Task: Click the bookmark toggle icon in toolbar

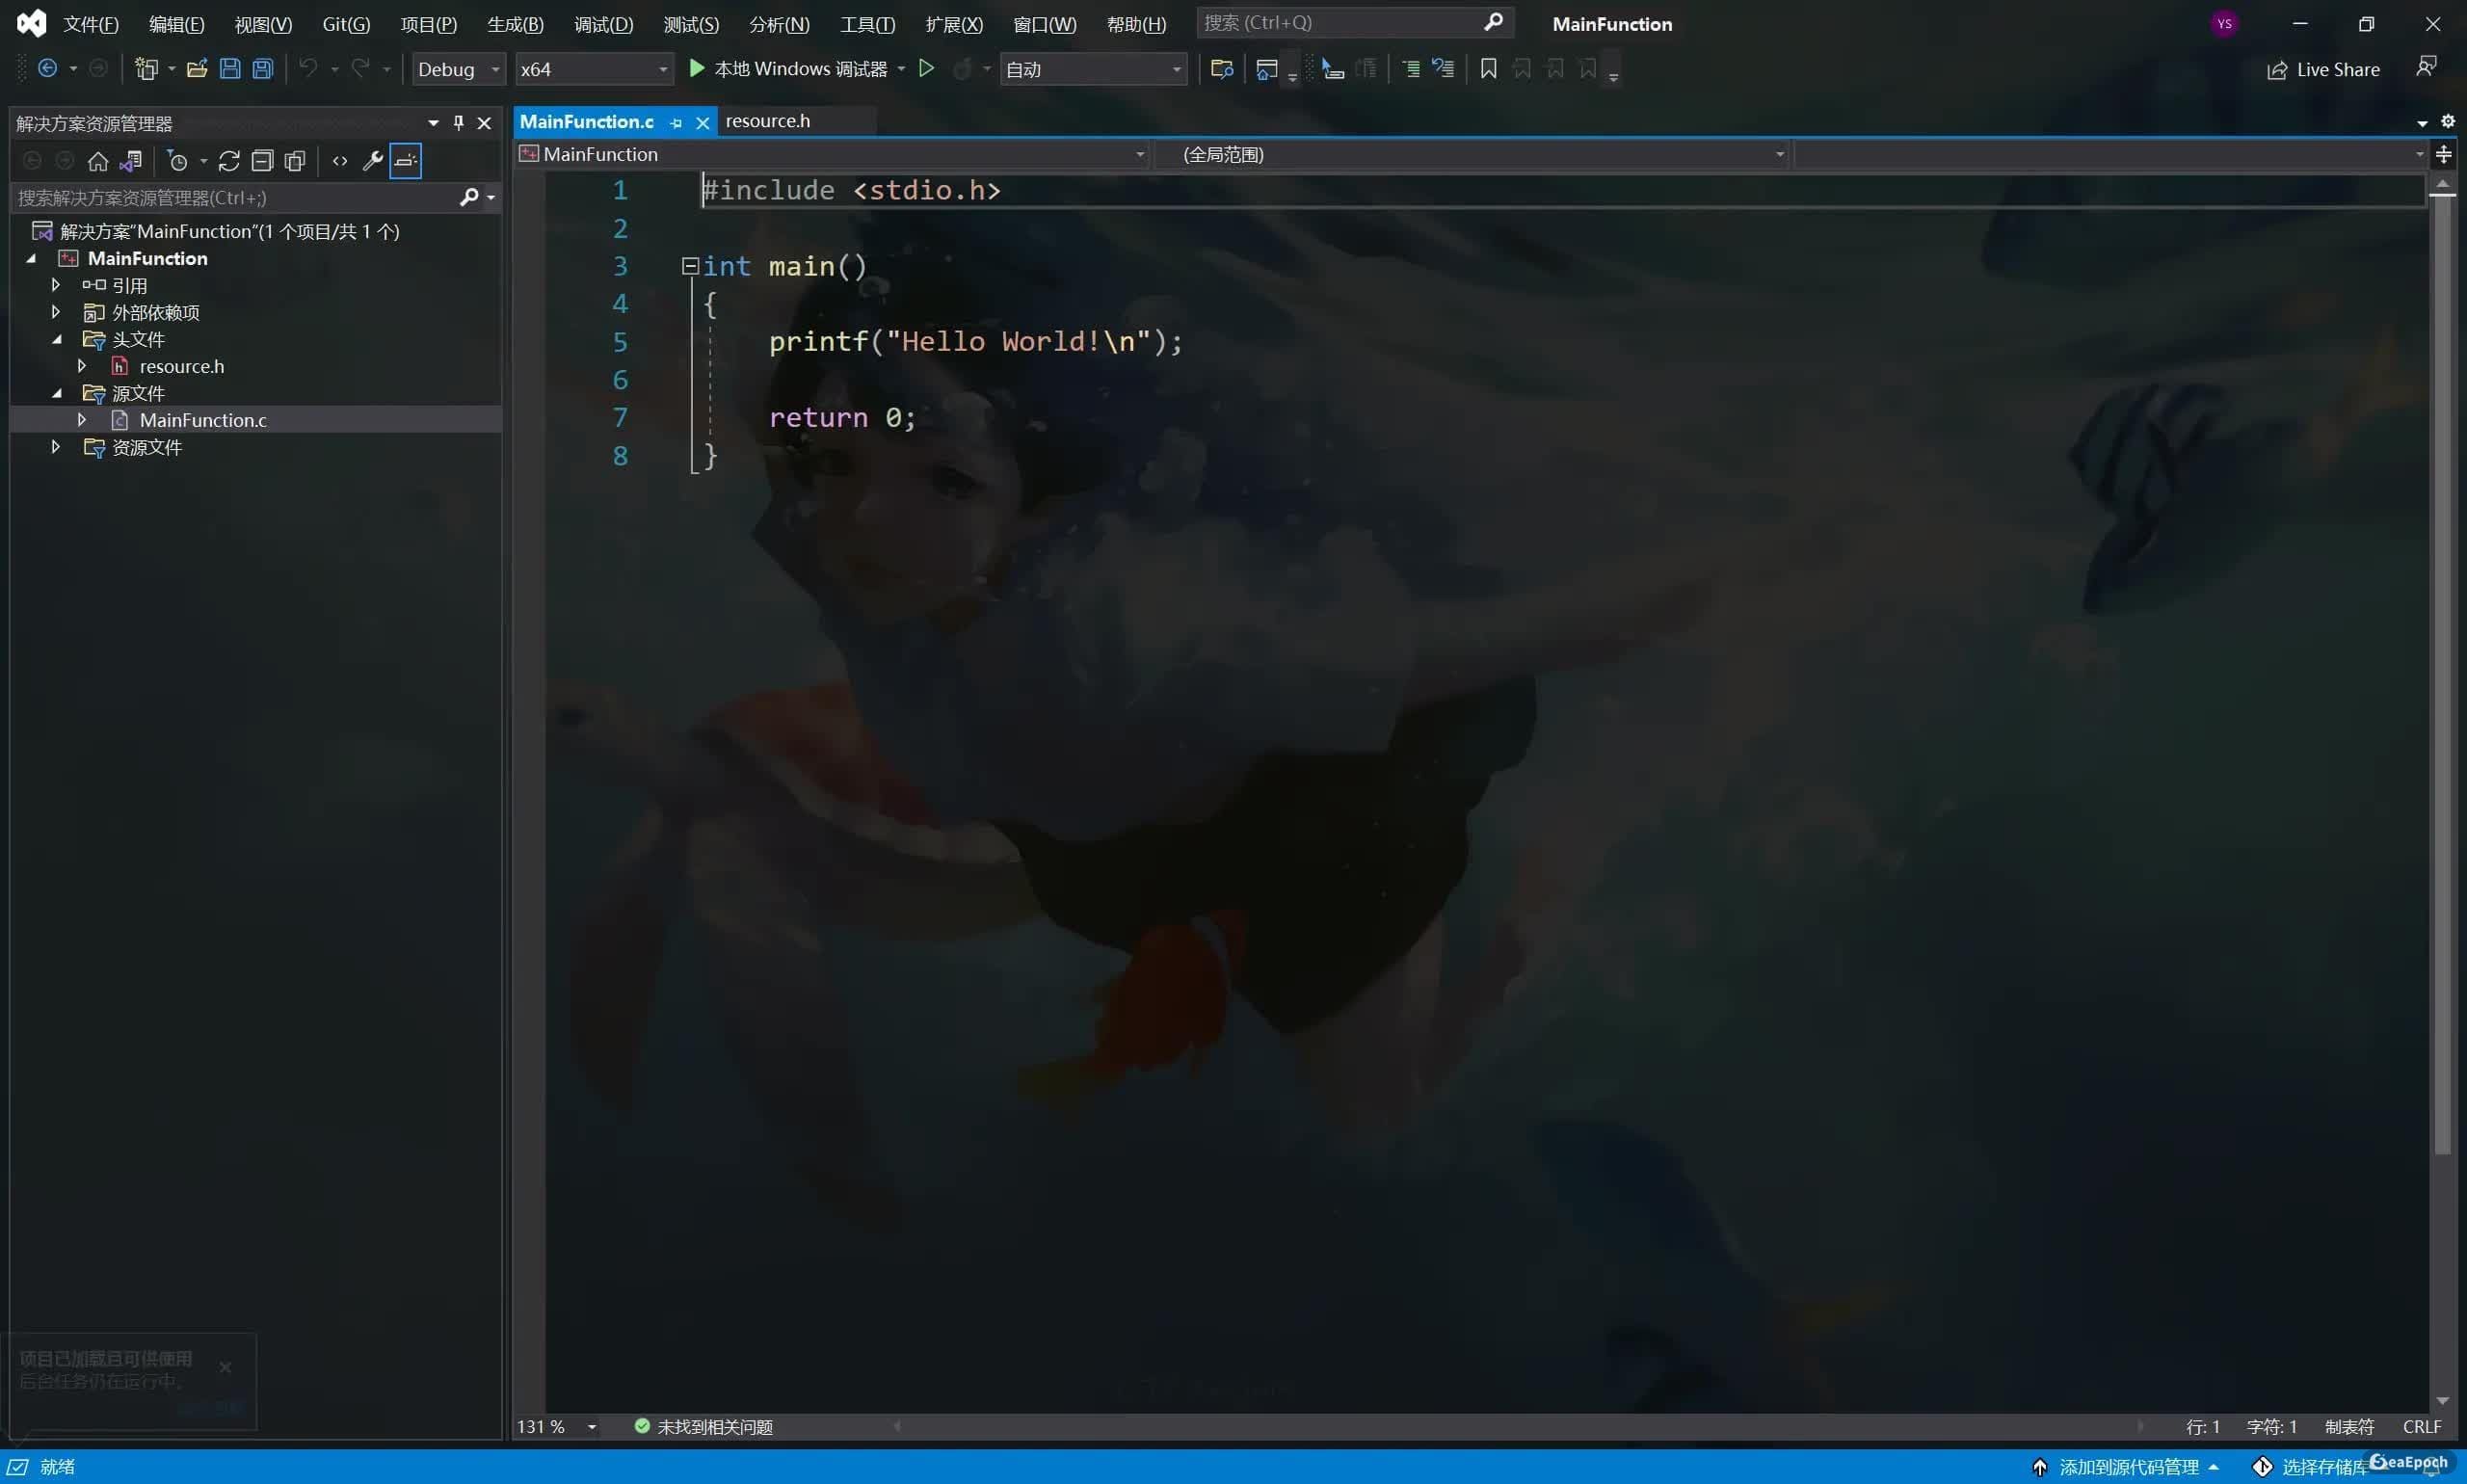Action: tap(1488, 69)
